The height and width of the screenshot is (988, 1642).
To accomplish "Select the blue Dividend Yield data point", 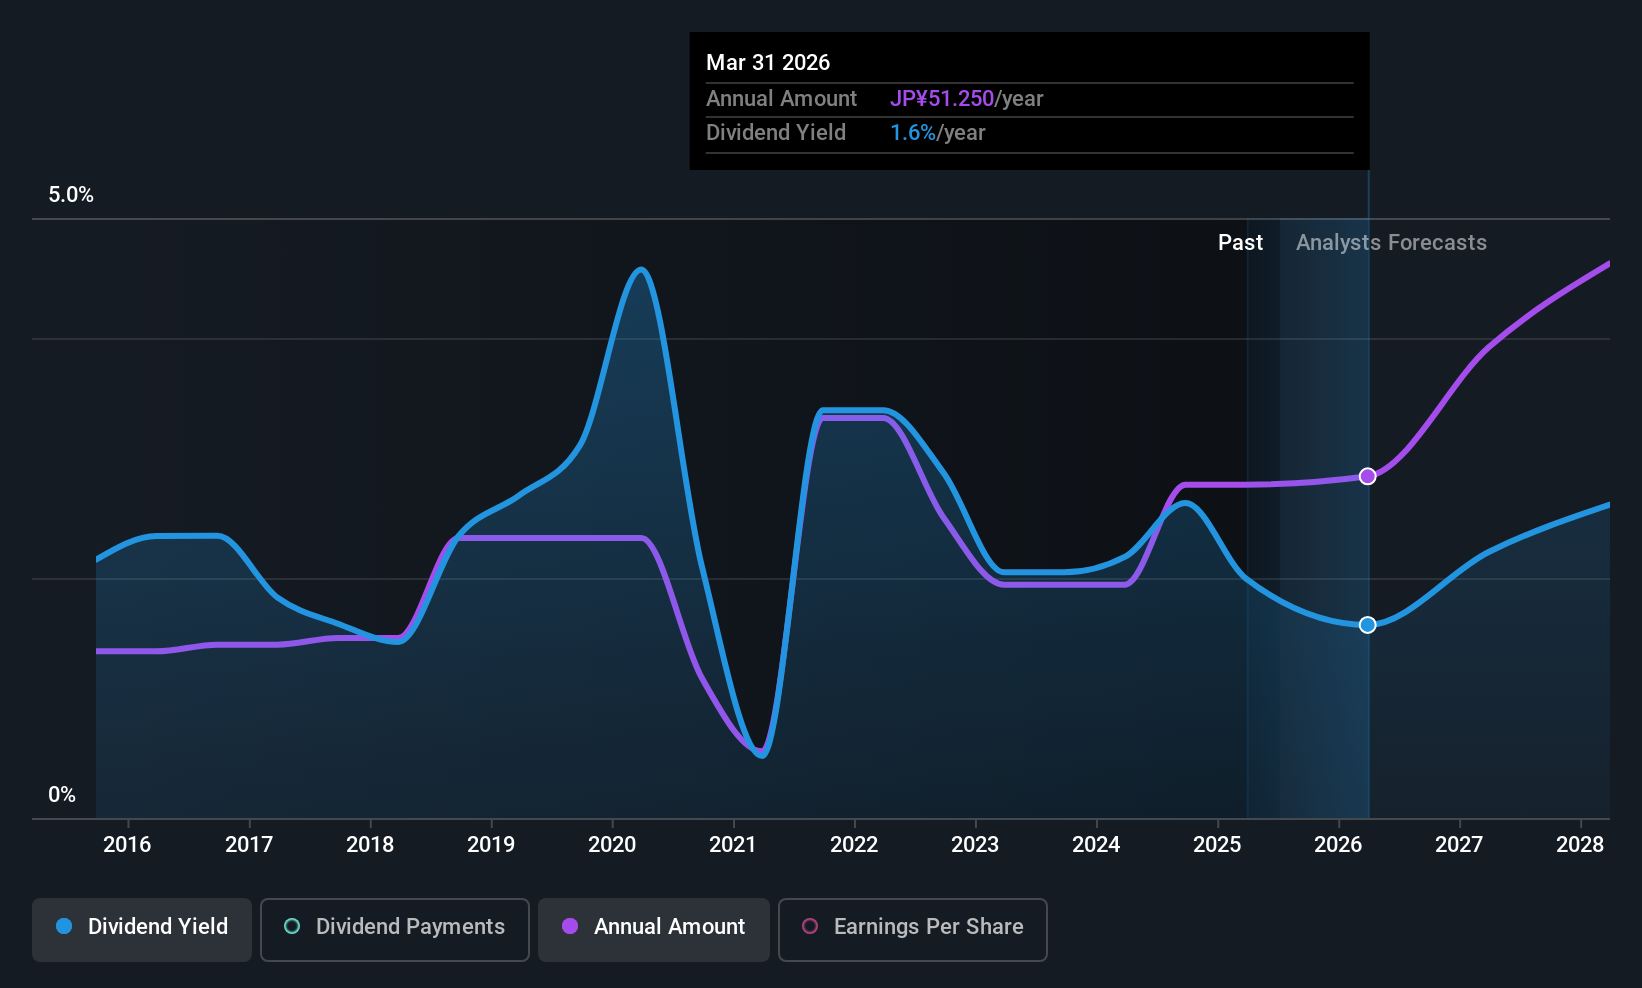I will point(1368,625).
